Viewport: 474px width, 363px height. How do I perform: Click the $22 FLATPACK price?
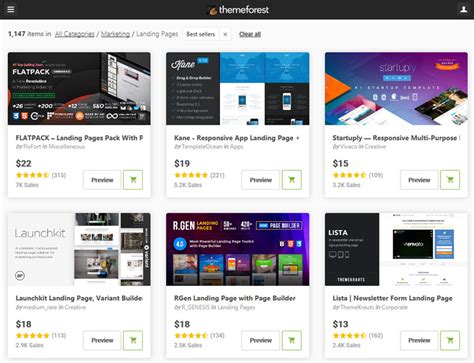23,164
